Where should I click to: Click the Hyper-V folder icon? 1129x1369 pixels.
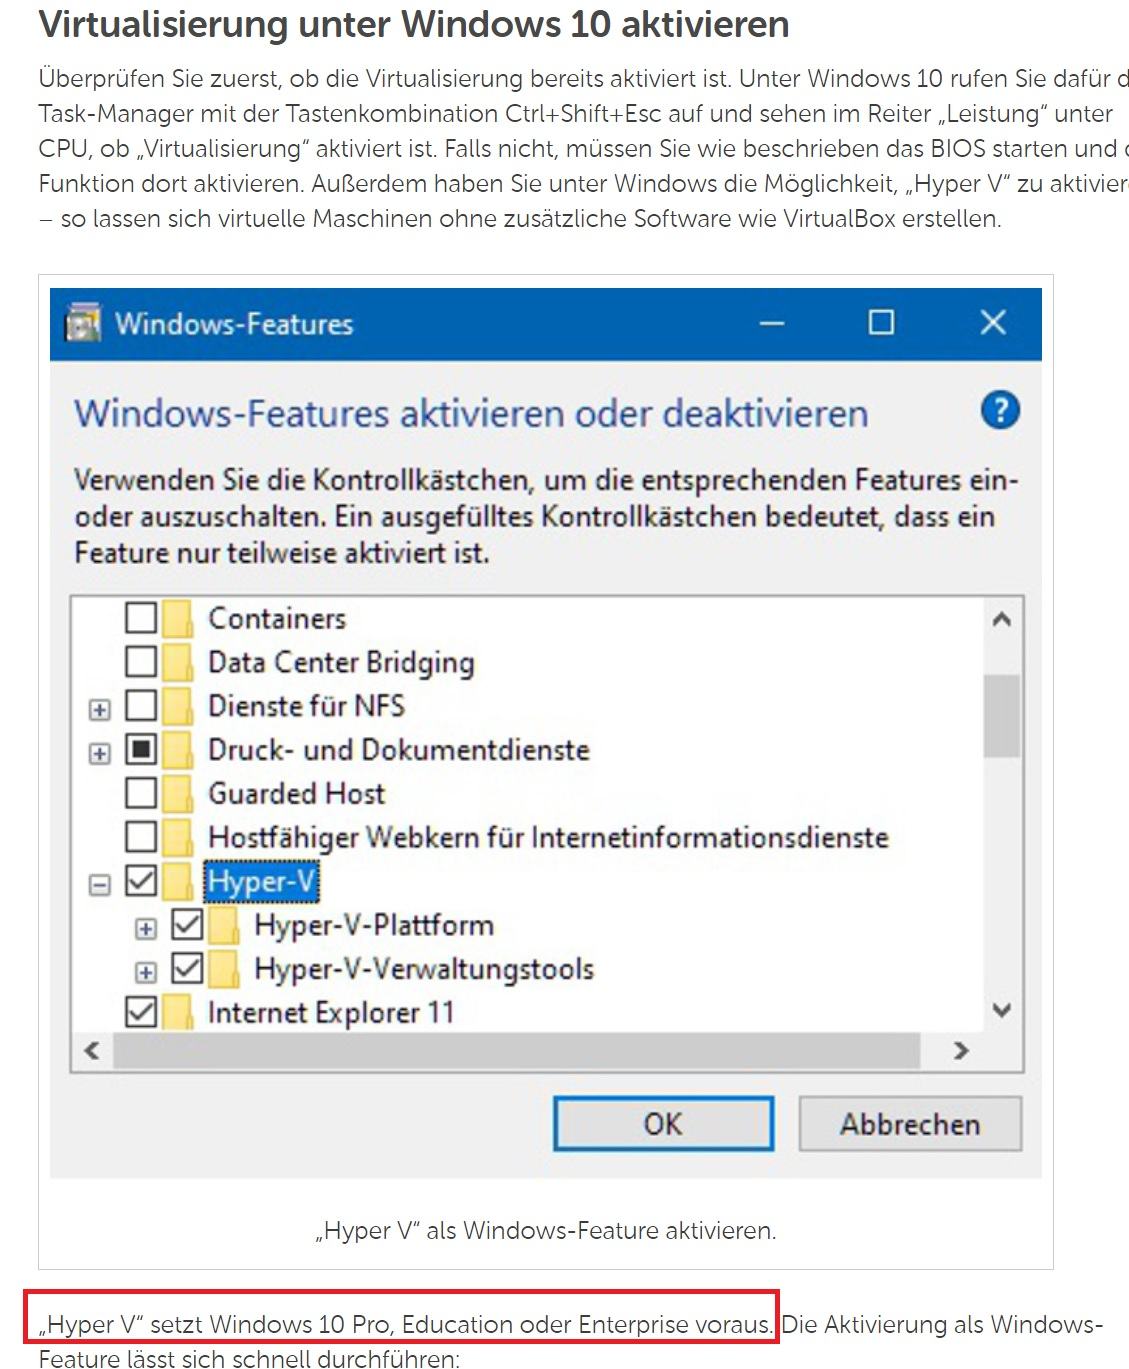(x=179, y=881)
